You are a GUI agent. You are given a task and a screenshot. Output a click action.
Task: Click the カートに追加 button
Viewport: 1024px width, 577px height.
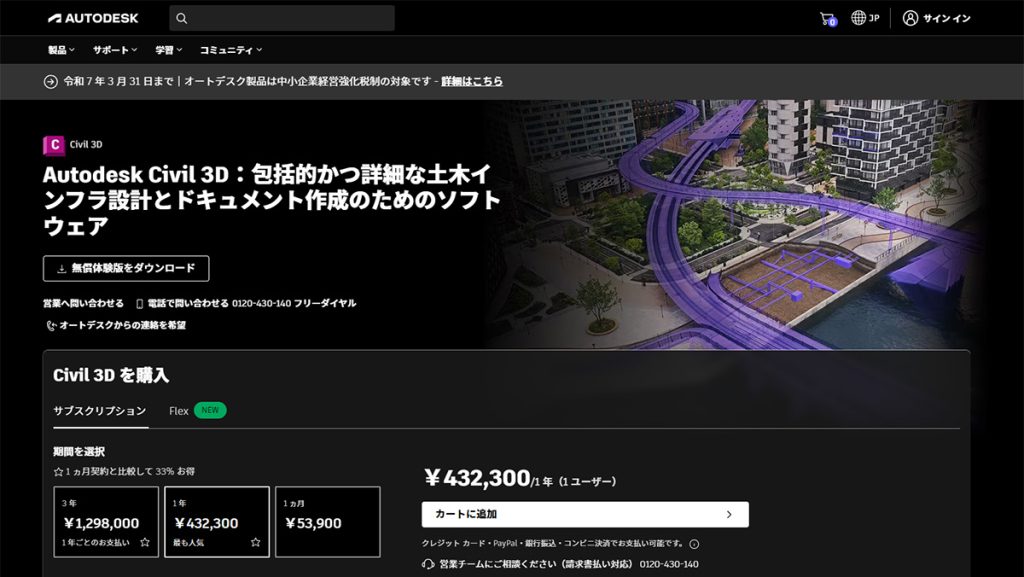(585, 514)
